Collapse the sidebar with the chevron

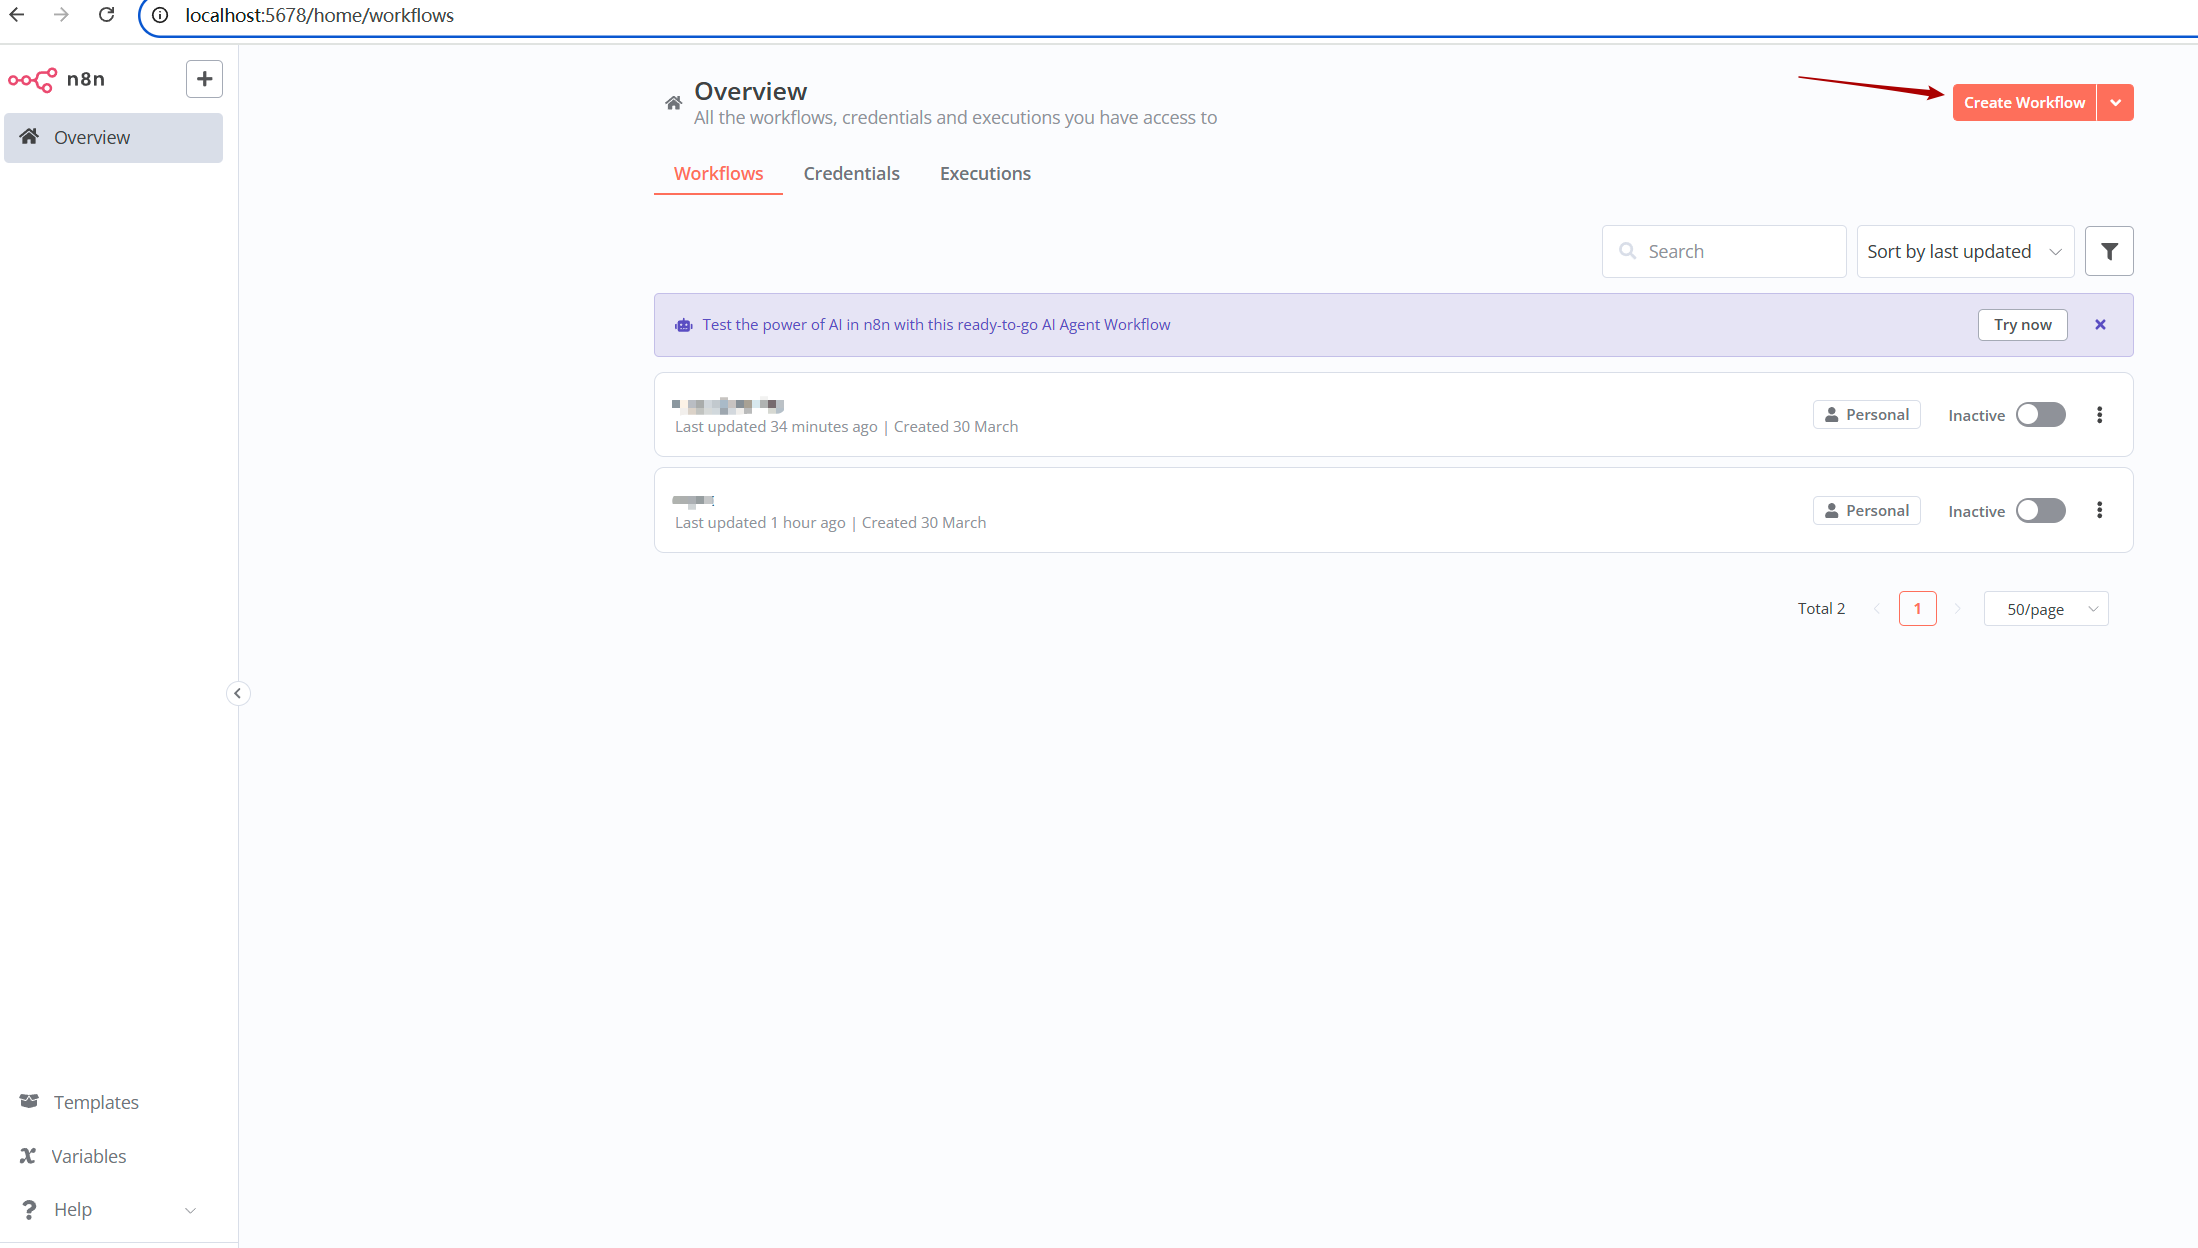[238, 693]
